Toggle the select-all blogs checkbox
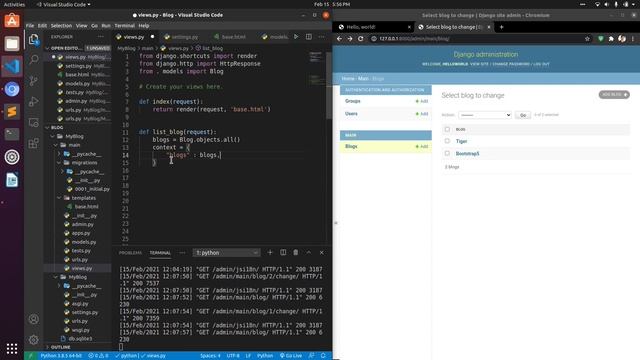640x360 pixels. (447, 129)
